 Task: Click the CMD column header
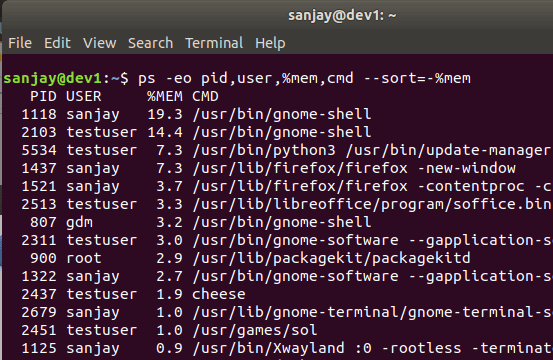(x=205, y=96)
